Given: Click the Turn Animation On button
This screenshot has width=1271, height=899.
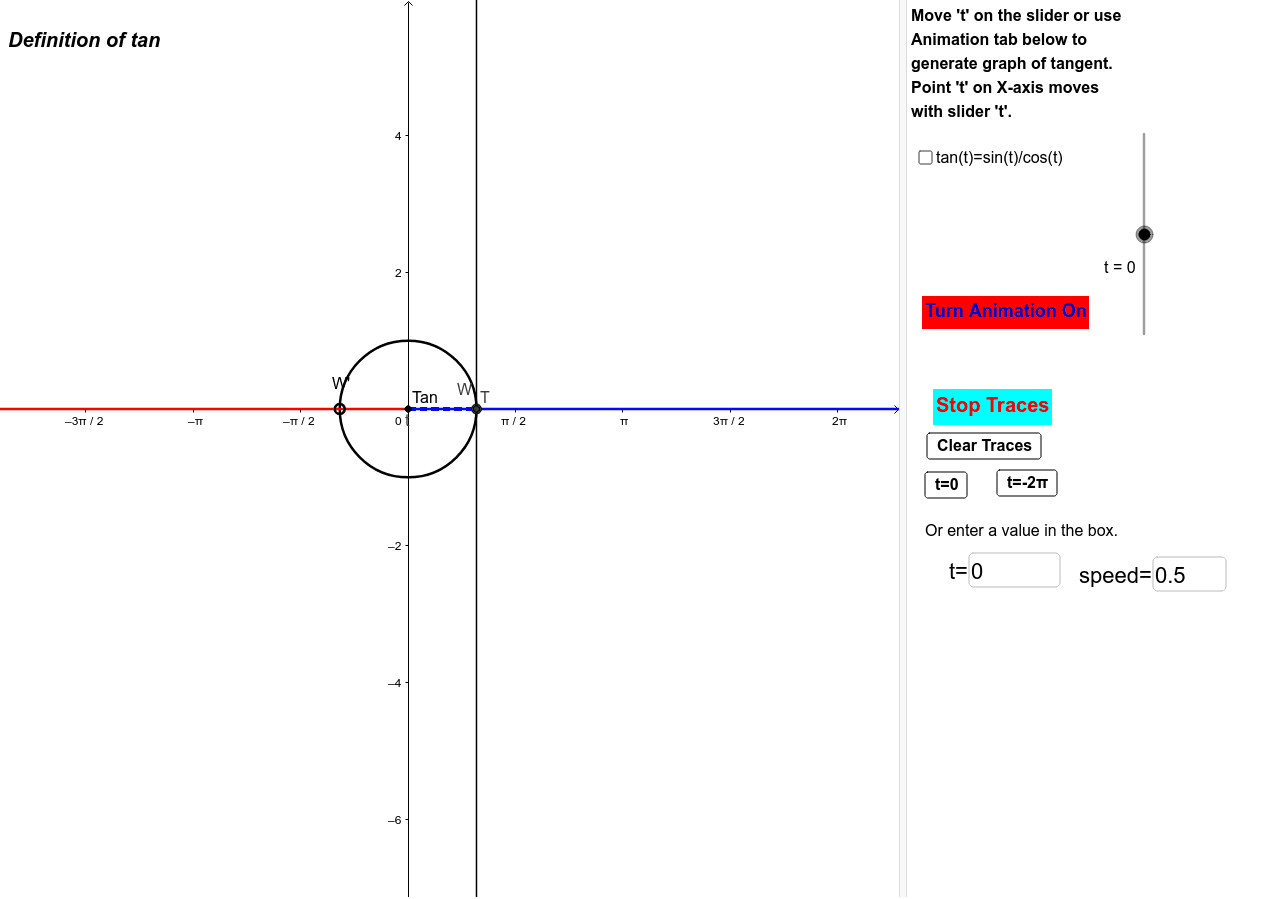Looking at the screenshot, I should tap(1005, 312).
